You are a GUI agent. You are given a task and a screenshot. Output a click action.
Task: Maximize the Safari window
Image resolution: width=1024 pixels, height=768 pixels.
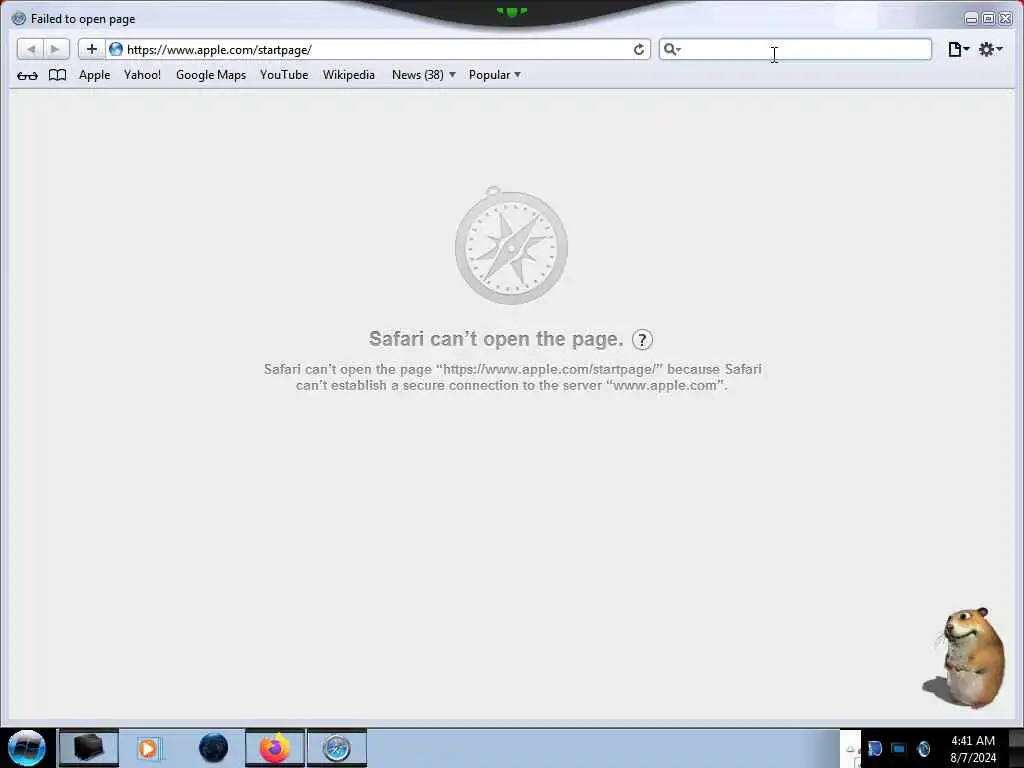(988, 19)
